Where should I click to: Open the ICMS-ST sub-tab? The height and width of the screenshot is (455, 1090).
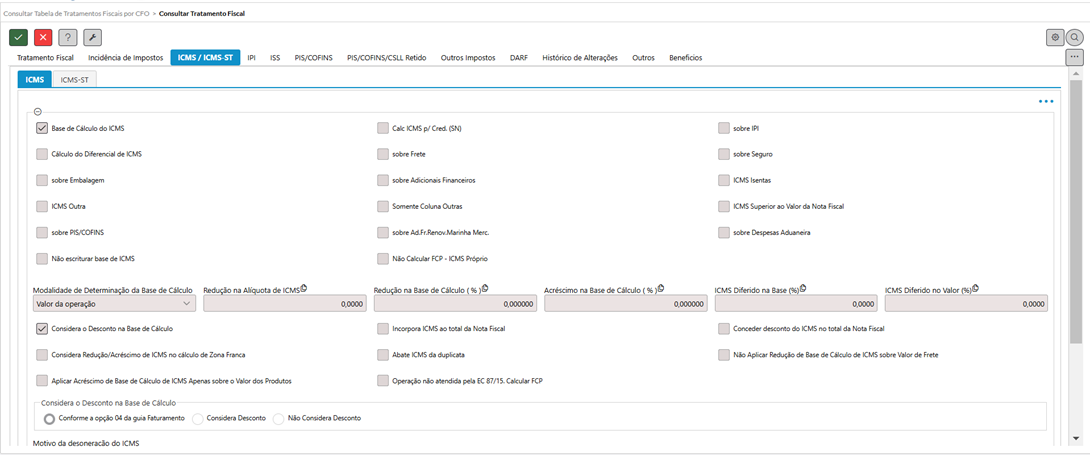pos(73,79)
